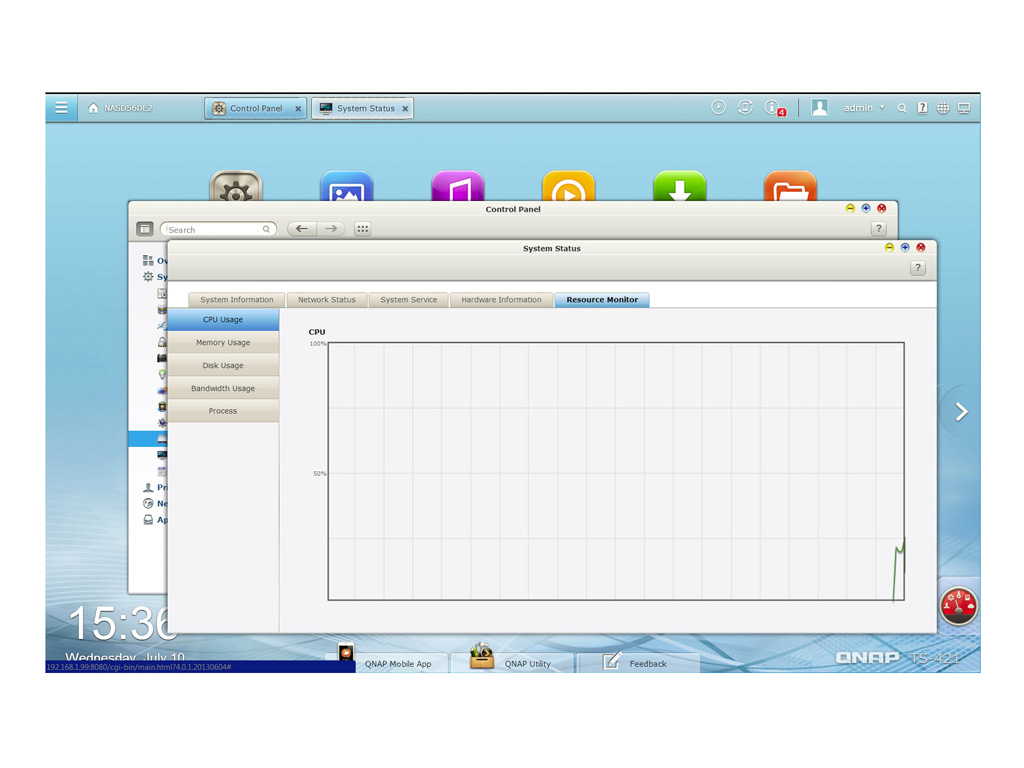
Task: Open Control Panel help button
Action: tap(879, 229)
